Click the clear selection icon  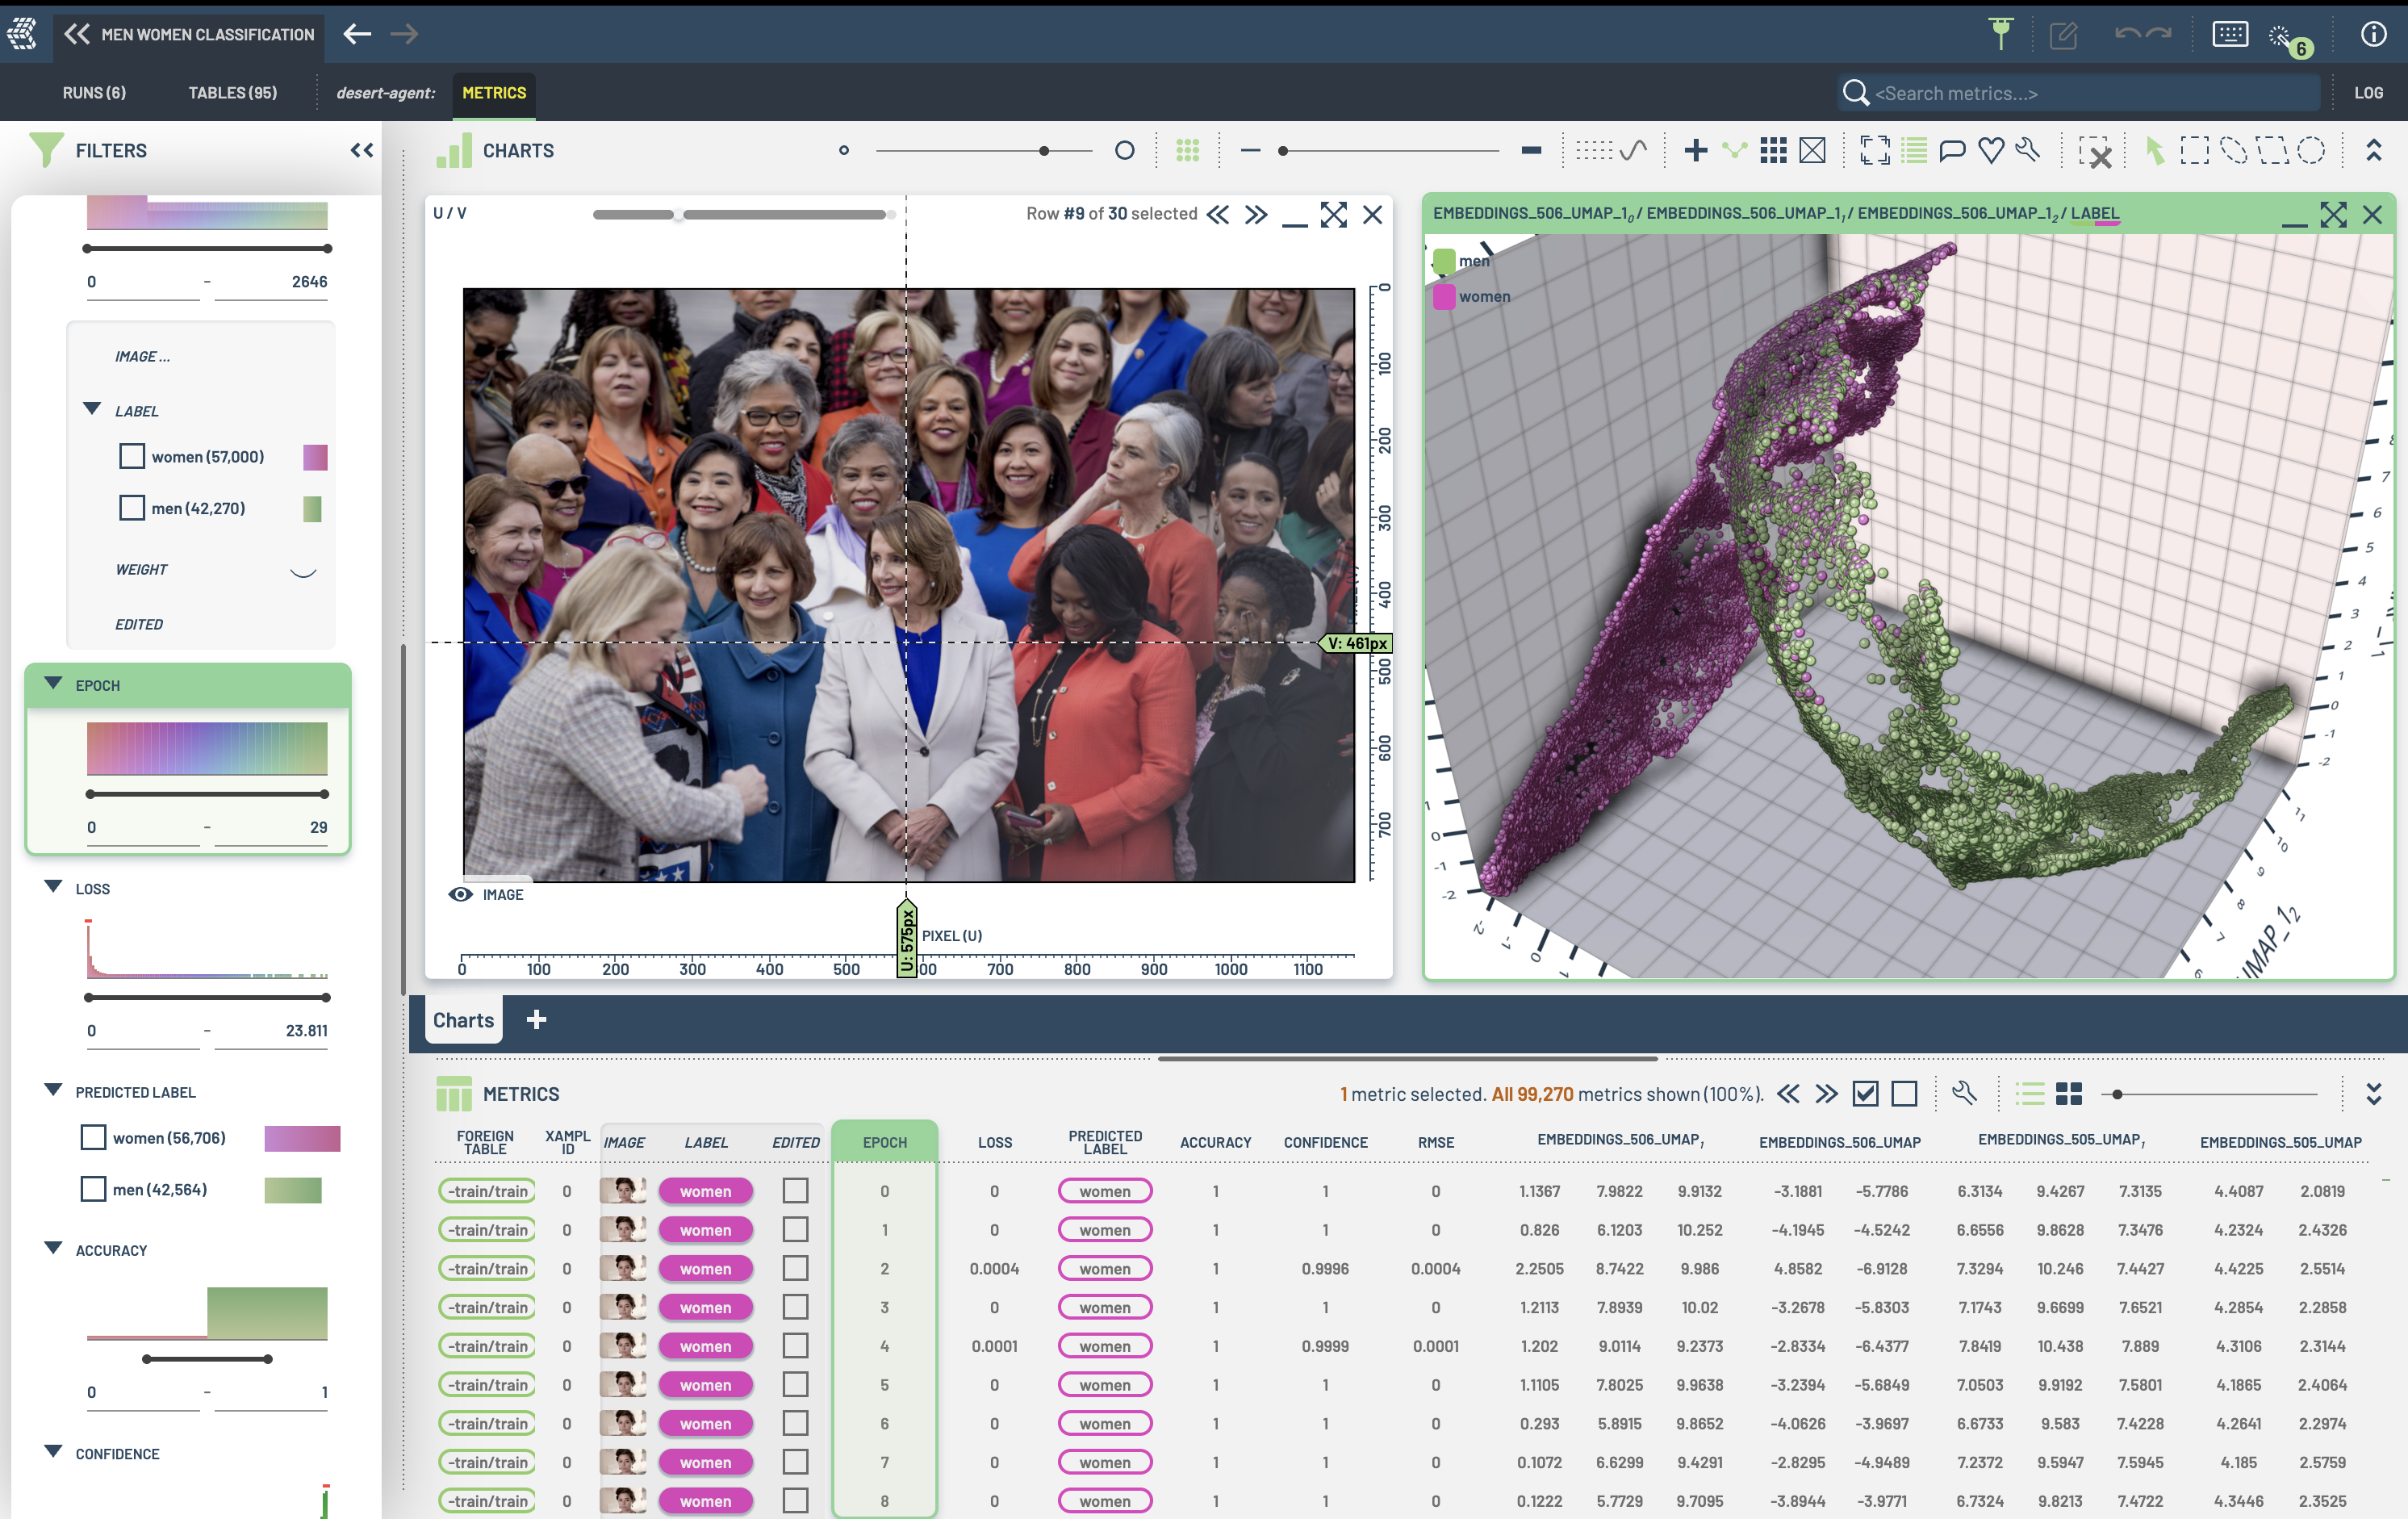[2094, 153]
